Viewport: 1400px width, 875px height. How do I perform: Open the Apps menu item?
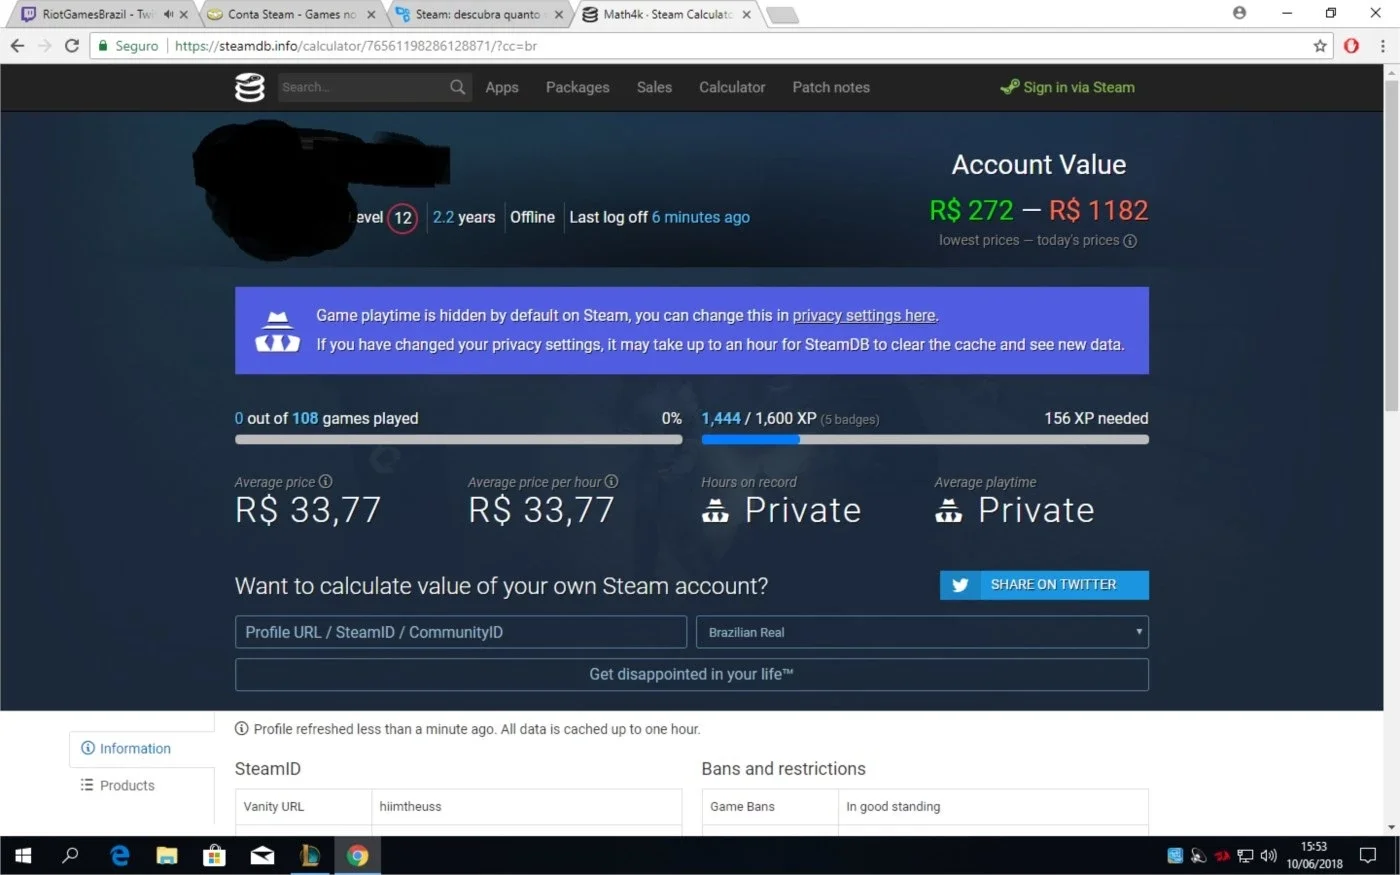[502, 87]
